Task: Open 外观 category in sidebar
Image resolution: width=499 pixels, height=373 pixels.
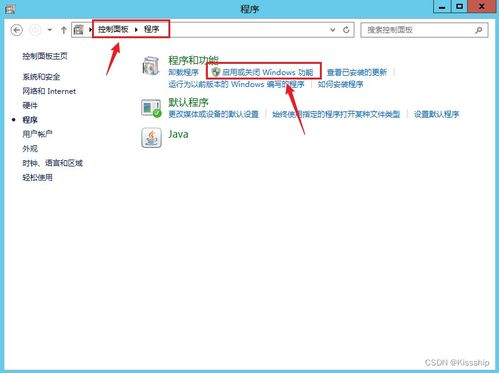Action: pos(30,148)
